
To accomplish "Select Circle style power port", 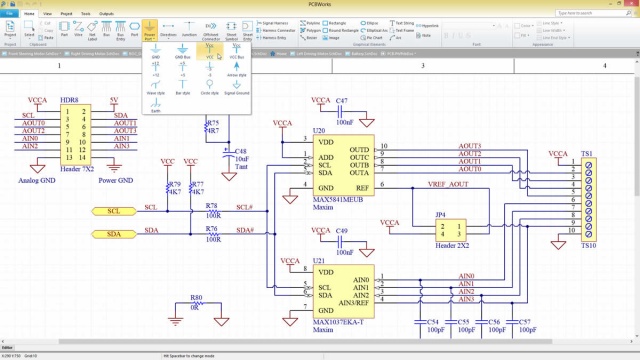I will click(x=209, y=87).
